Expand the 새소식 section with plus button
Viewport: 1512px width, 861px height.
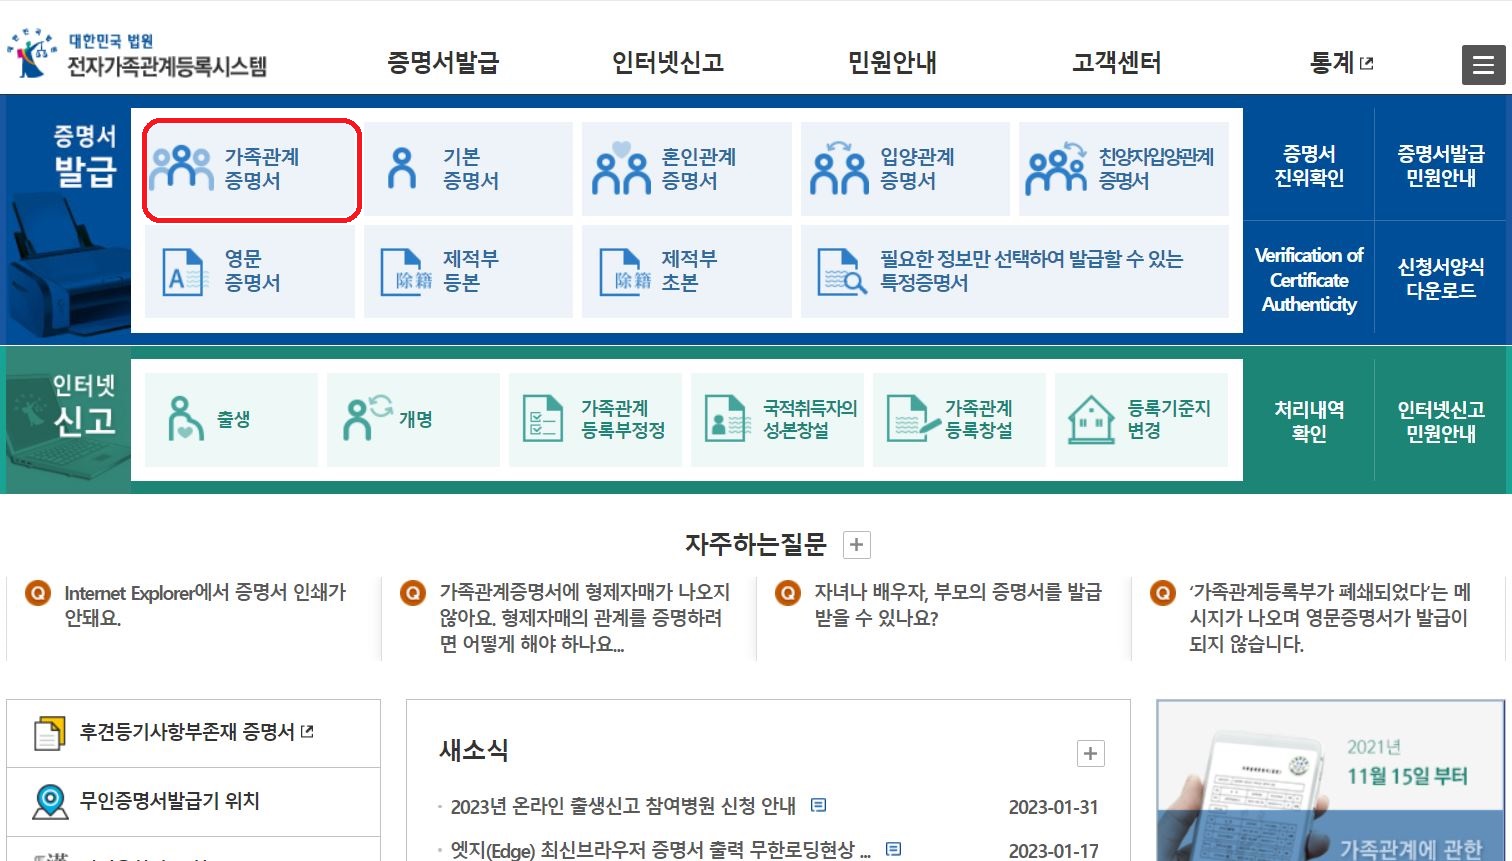tap(1088, 753)
